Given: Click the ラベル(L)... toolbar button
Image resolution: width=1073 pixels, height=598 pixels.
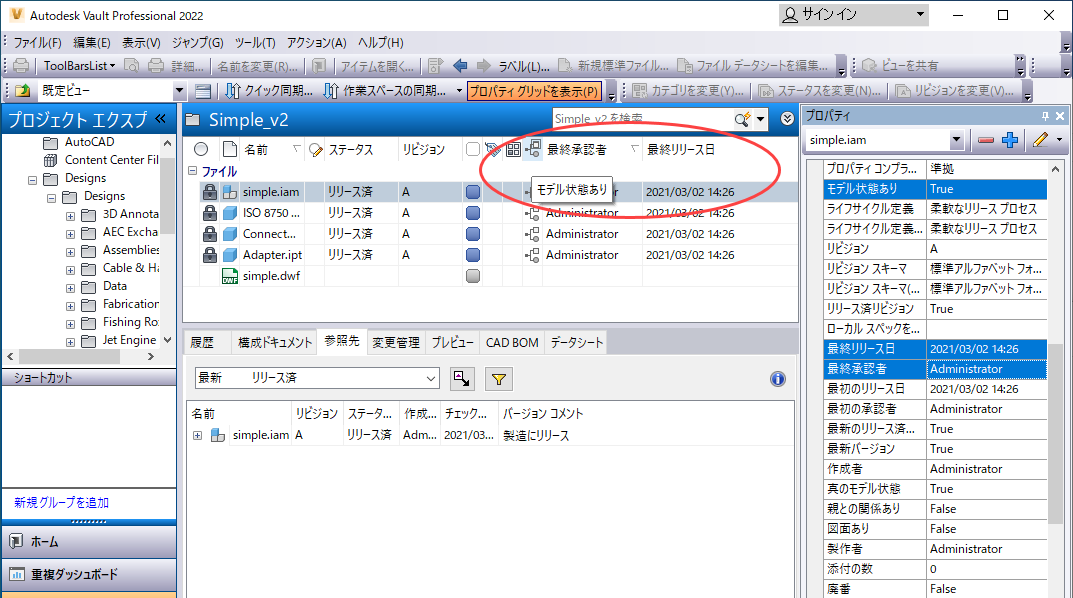Looking at the screenshot, I should pyautogui.click(x=523, y=66).
